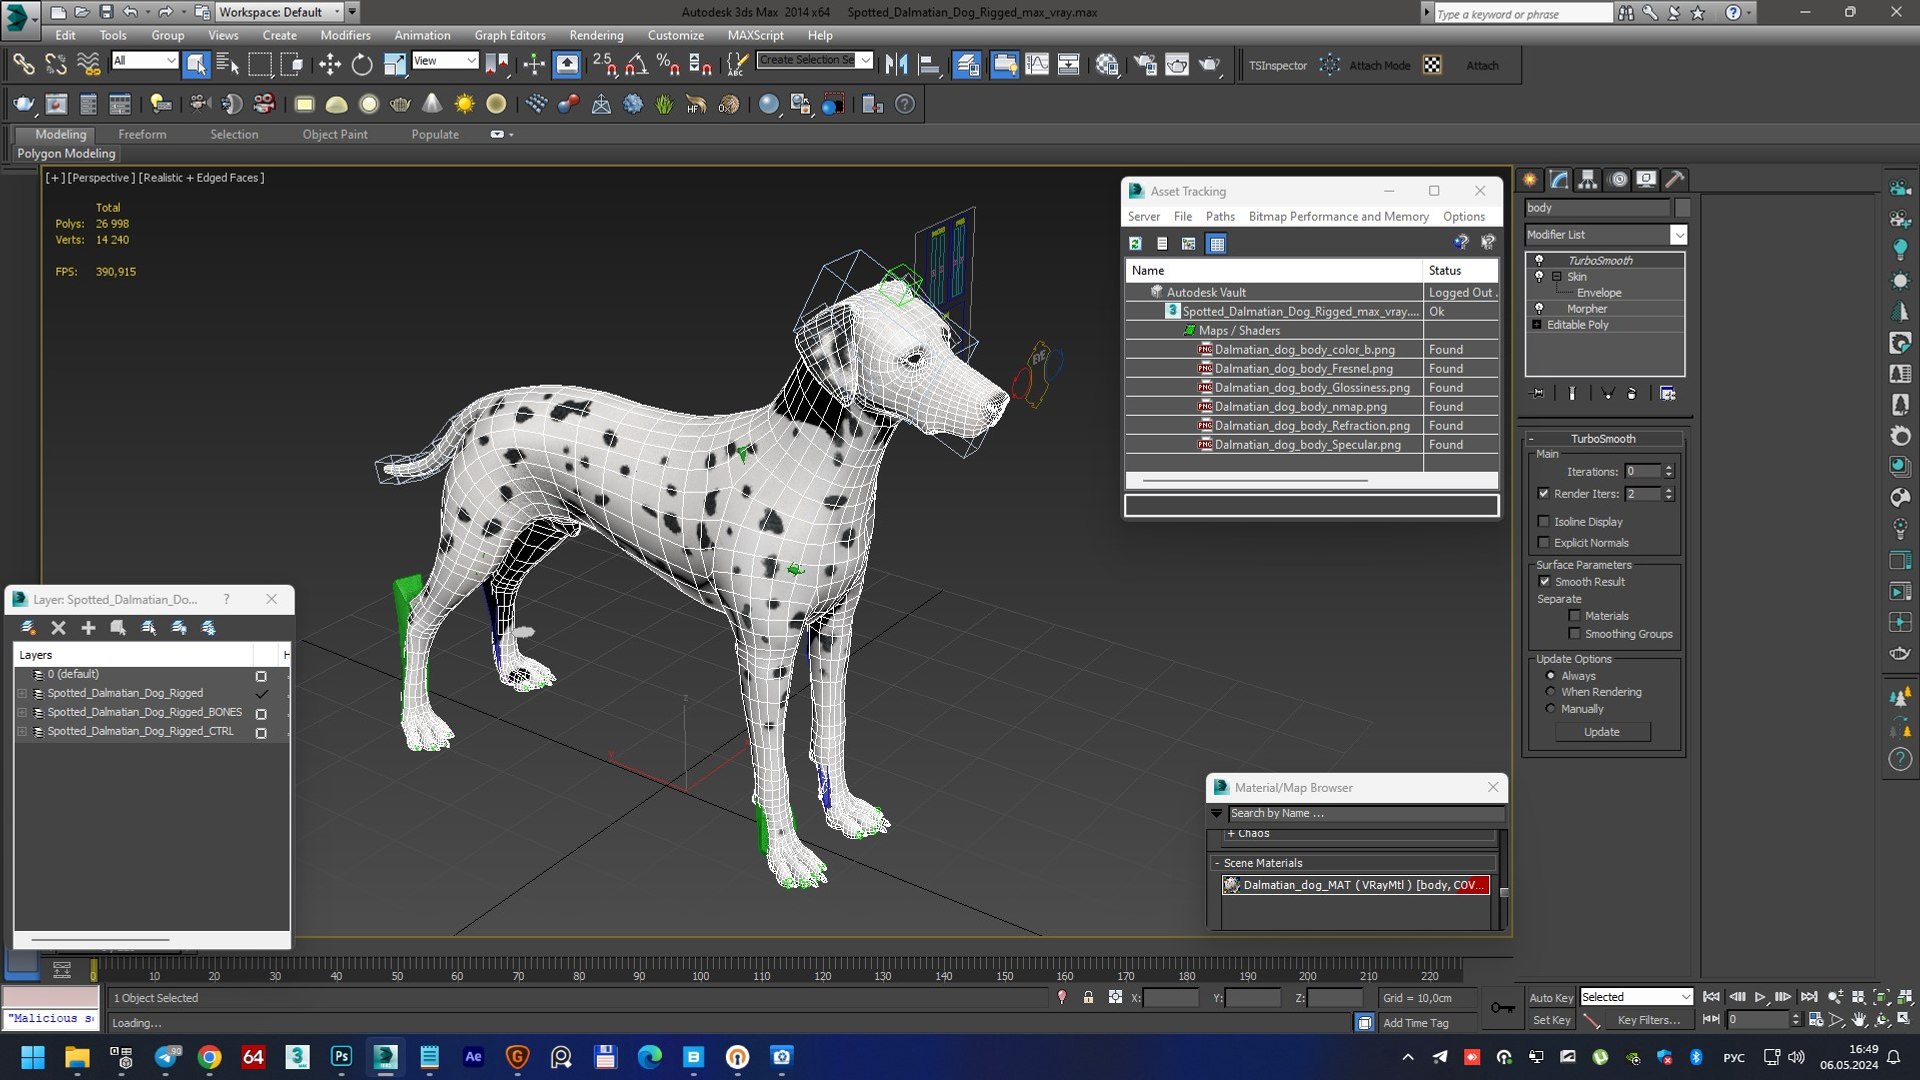Viewport: 1920px width, 1080px height.
Task: Click the Pin Stack icon
Action: coord(1538,393)
